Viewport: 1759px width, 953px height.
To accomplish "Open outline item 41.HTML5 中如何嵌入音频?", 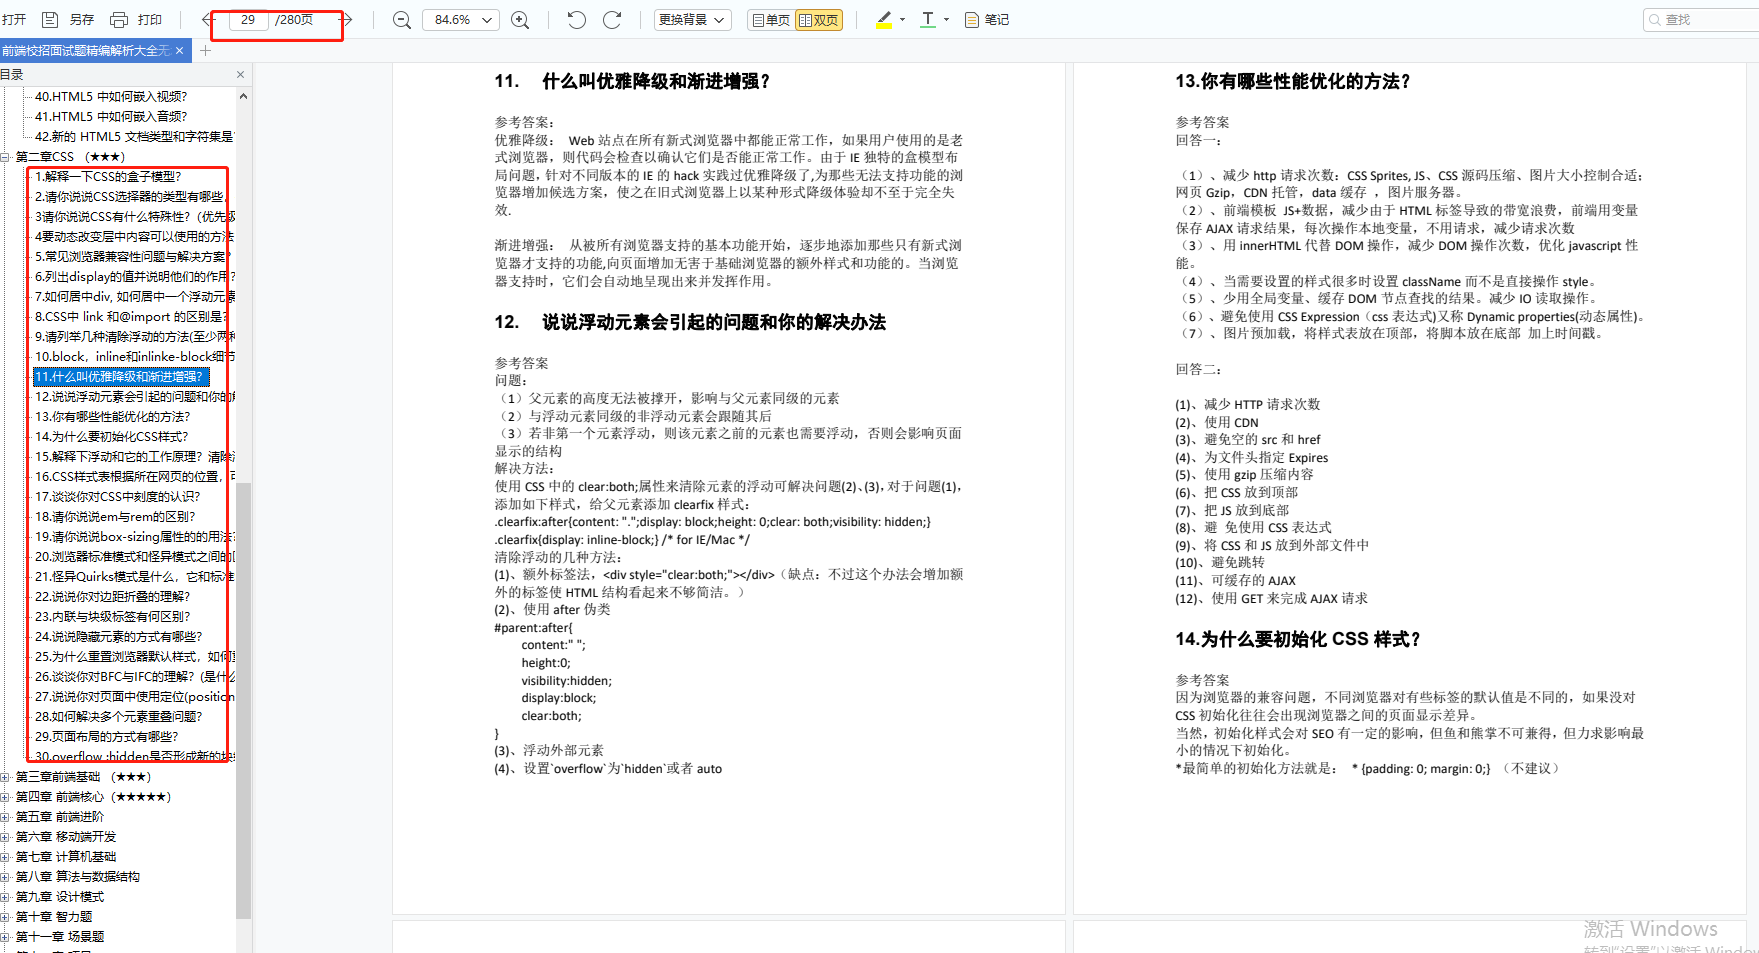I will tap(111, 117).
